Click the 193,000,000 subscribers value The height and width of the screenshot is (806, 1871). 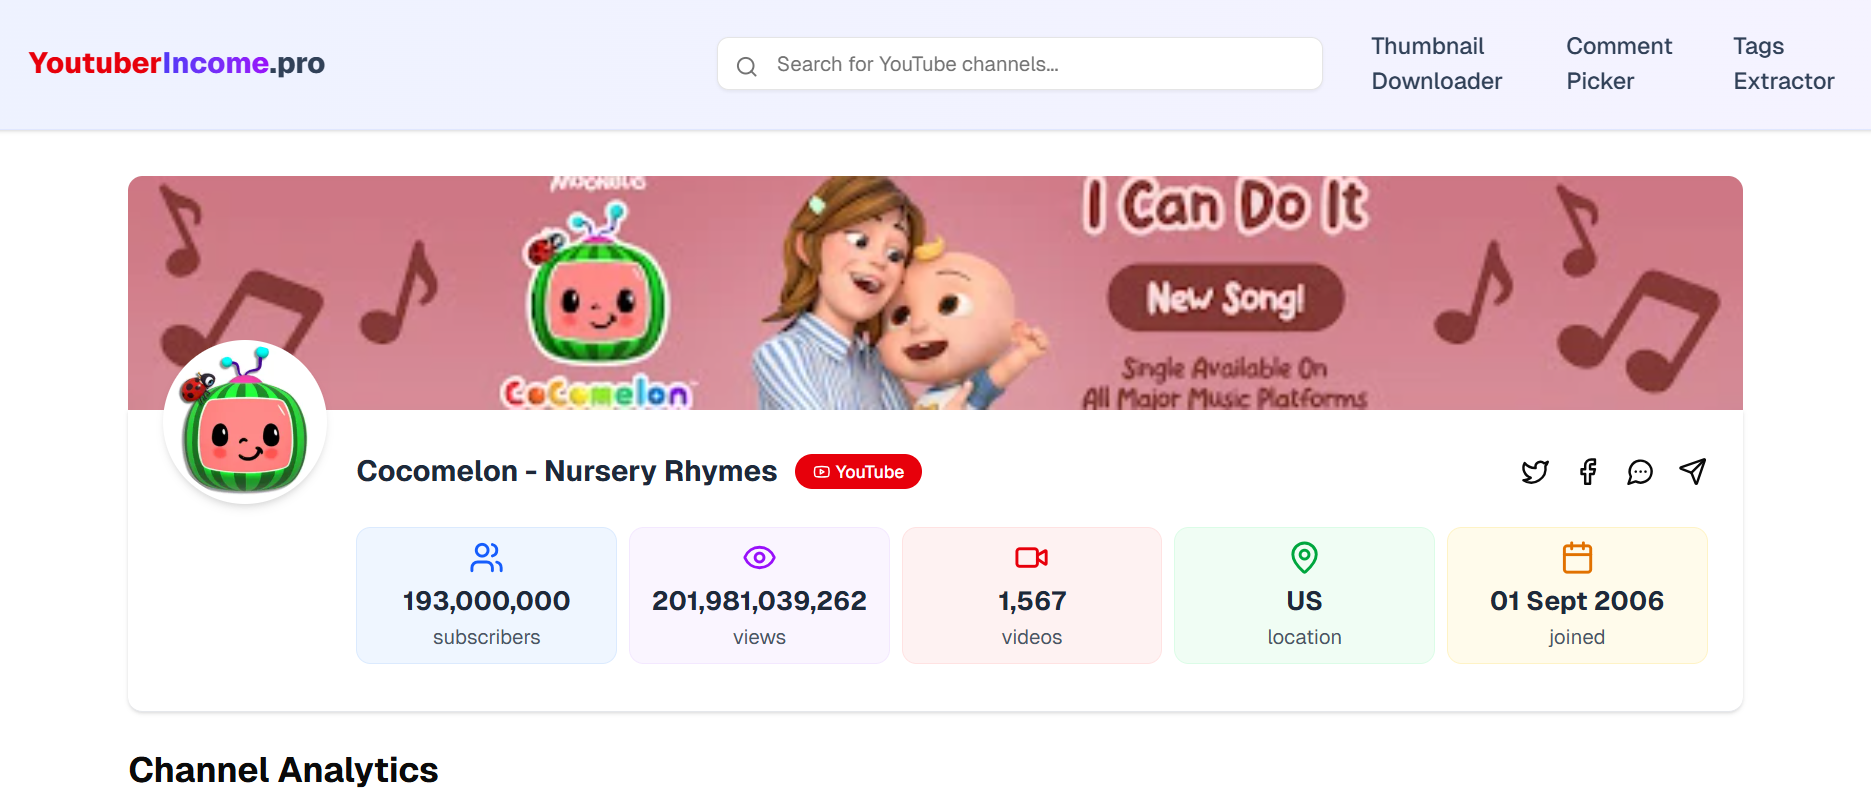point(487,601)
